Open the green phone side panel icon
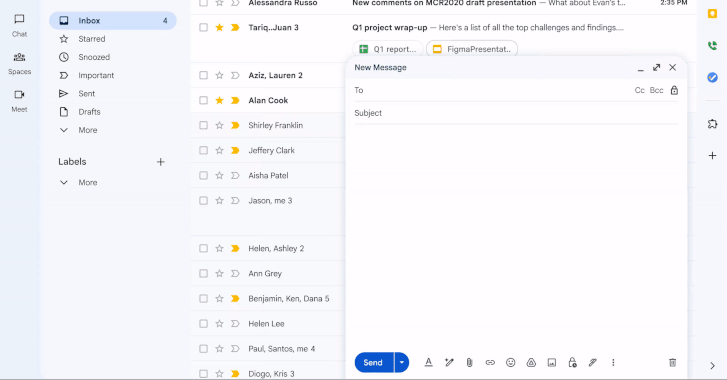This screenshot has height=380, width=727. (712, 45)
